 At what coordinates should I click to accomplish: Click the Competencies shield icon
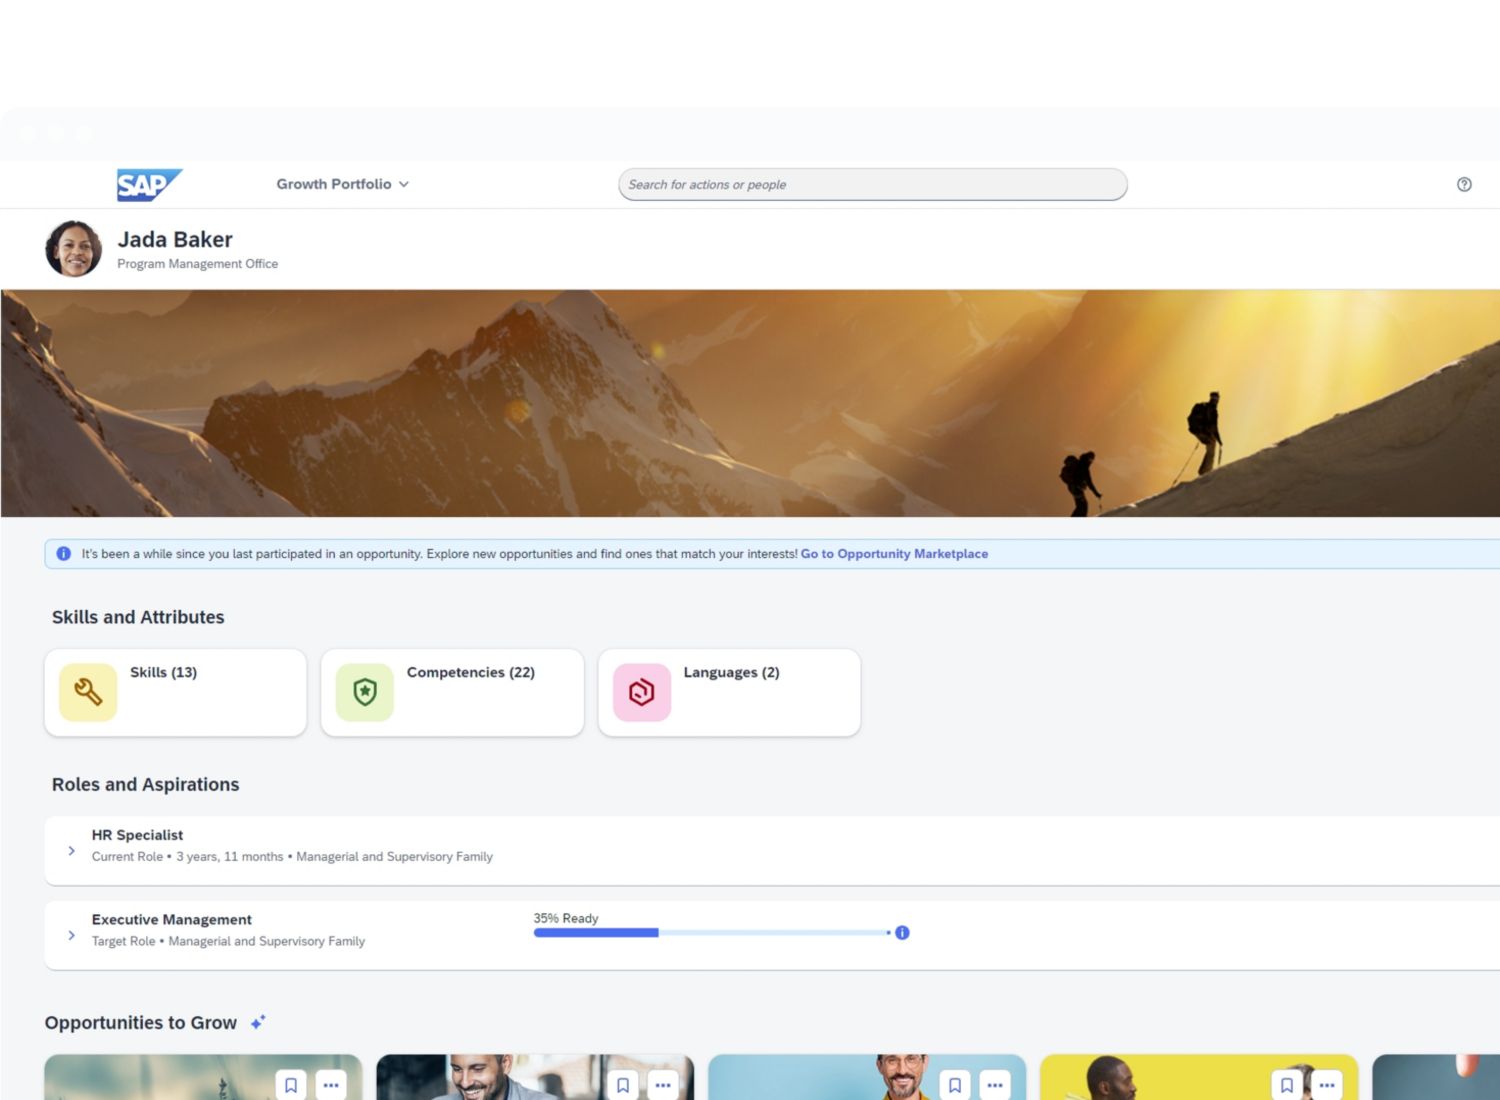tap(365, 692)
